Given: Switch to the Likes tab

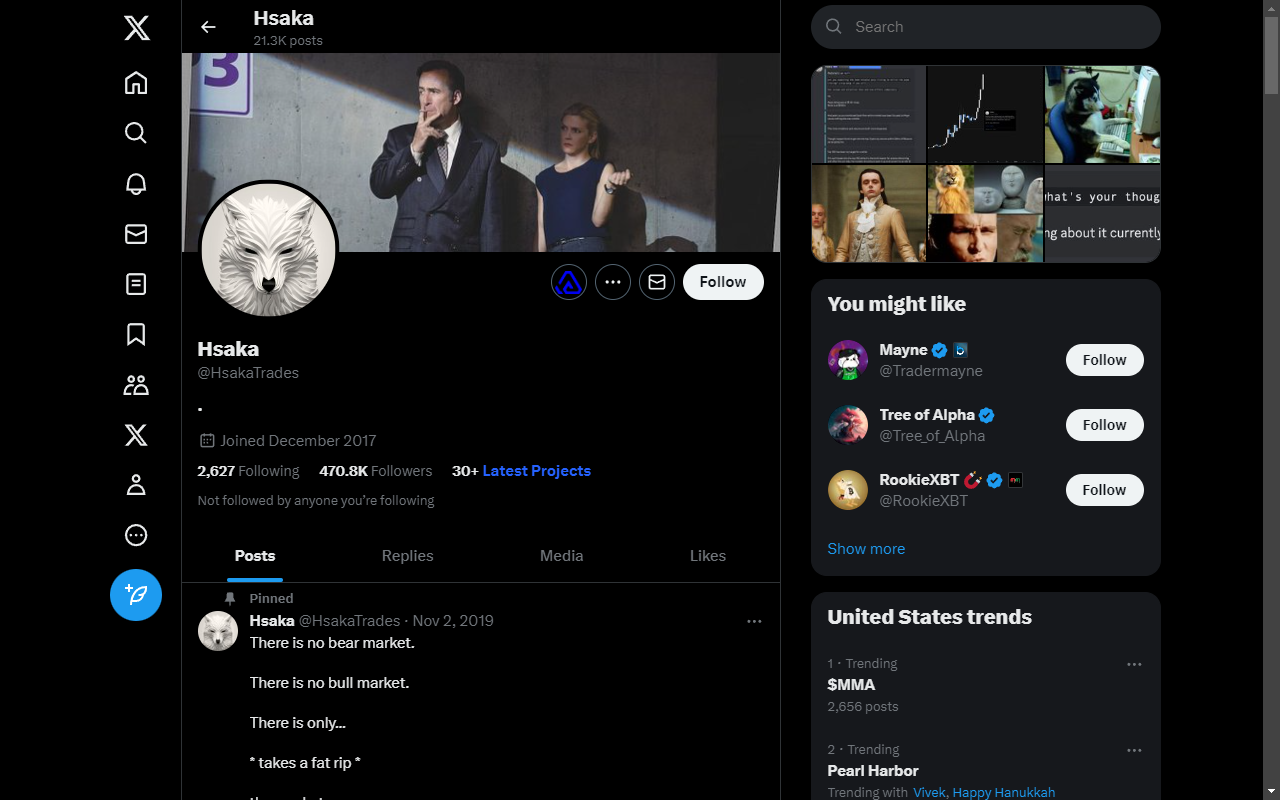Looking at the screenshot, I should coord(708,556).
